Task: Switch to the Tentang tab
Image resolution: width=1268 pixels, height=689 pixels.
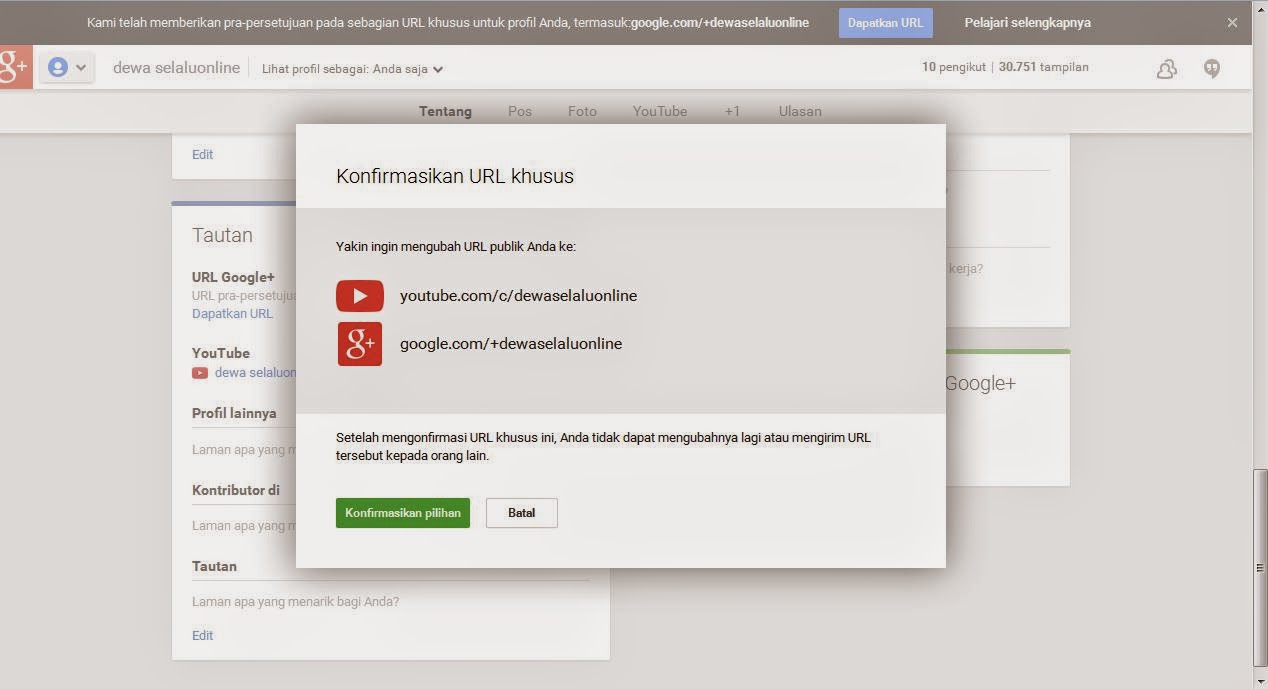Action: [445, 111]
